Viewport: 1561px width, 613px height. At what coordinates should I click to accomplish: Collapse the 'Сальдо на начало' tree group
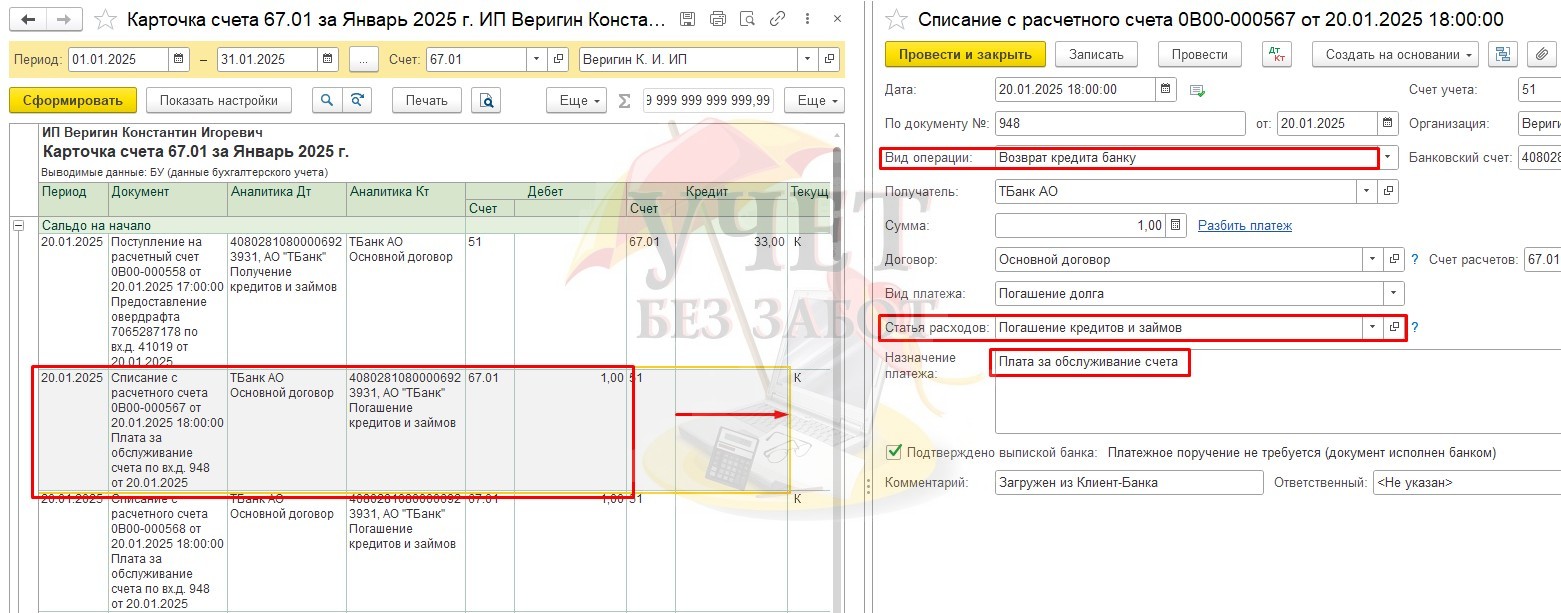click(18, 226)
